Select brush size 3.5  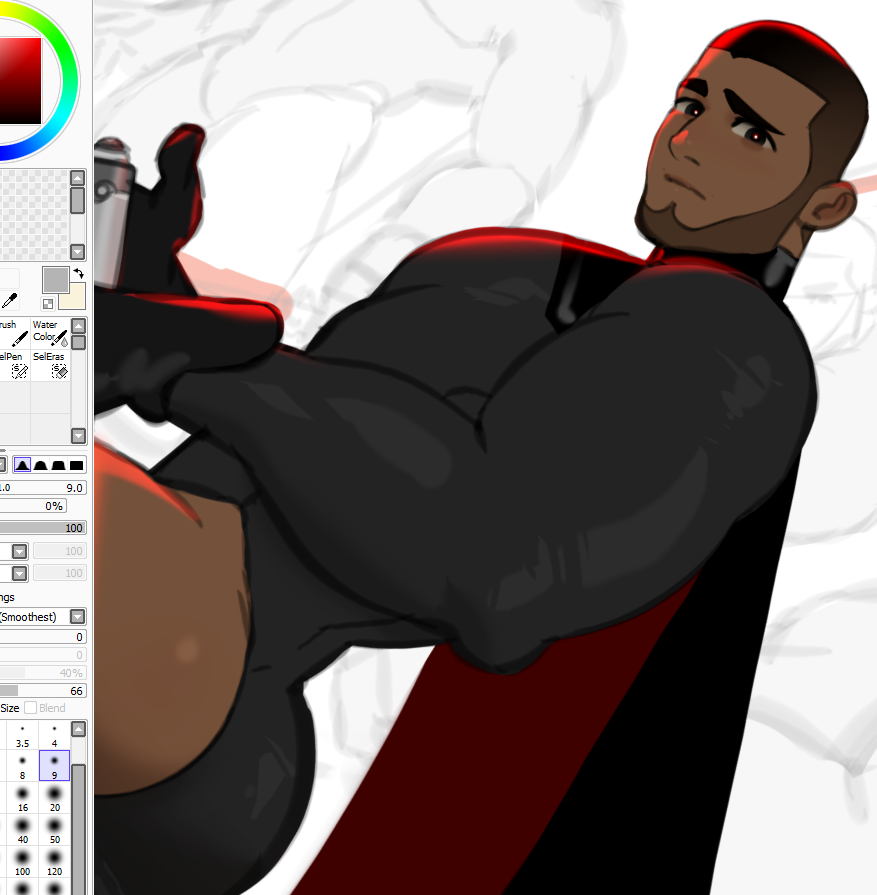coord(22,735)
